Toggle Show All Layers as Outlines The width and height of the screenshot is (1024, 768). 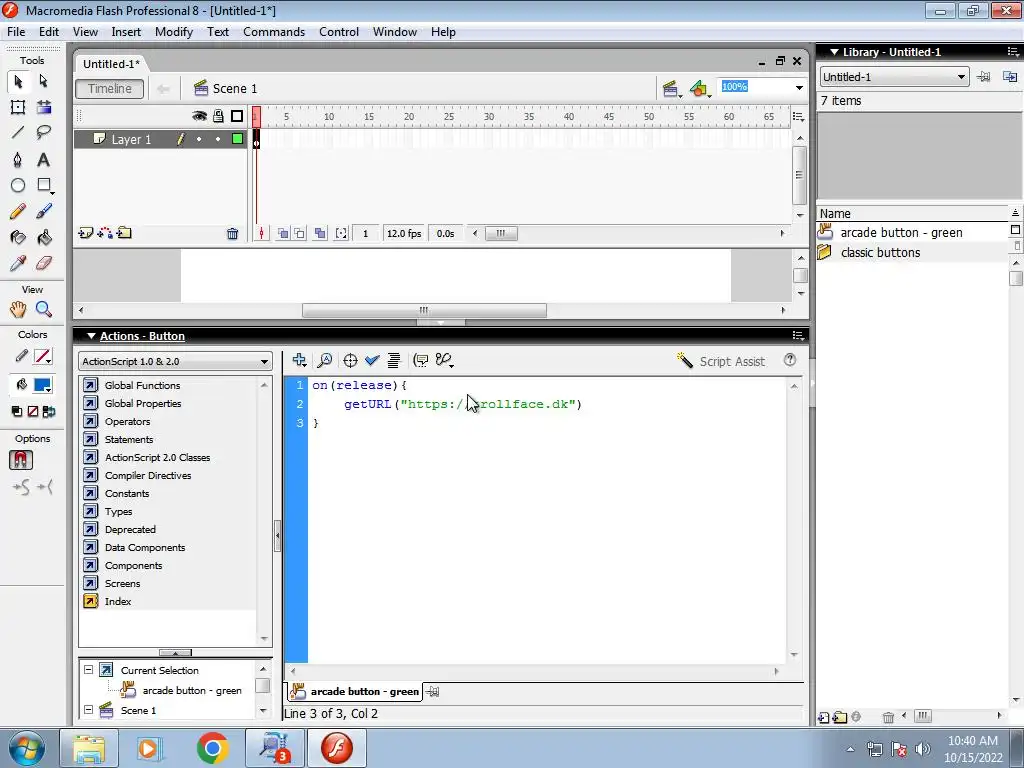point(237,116)
